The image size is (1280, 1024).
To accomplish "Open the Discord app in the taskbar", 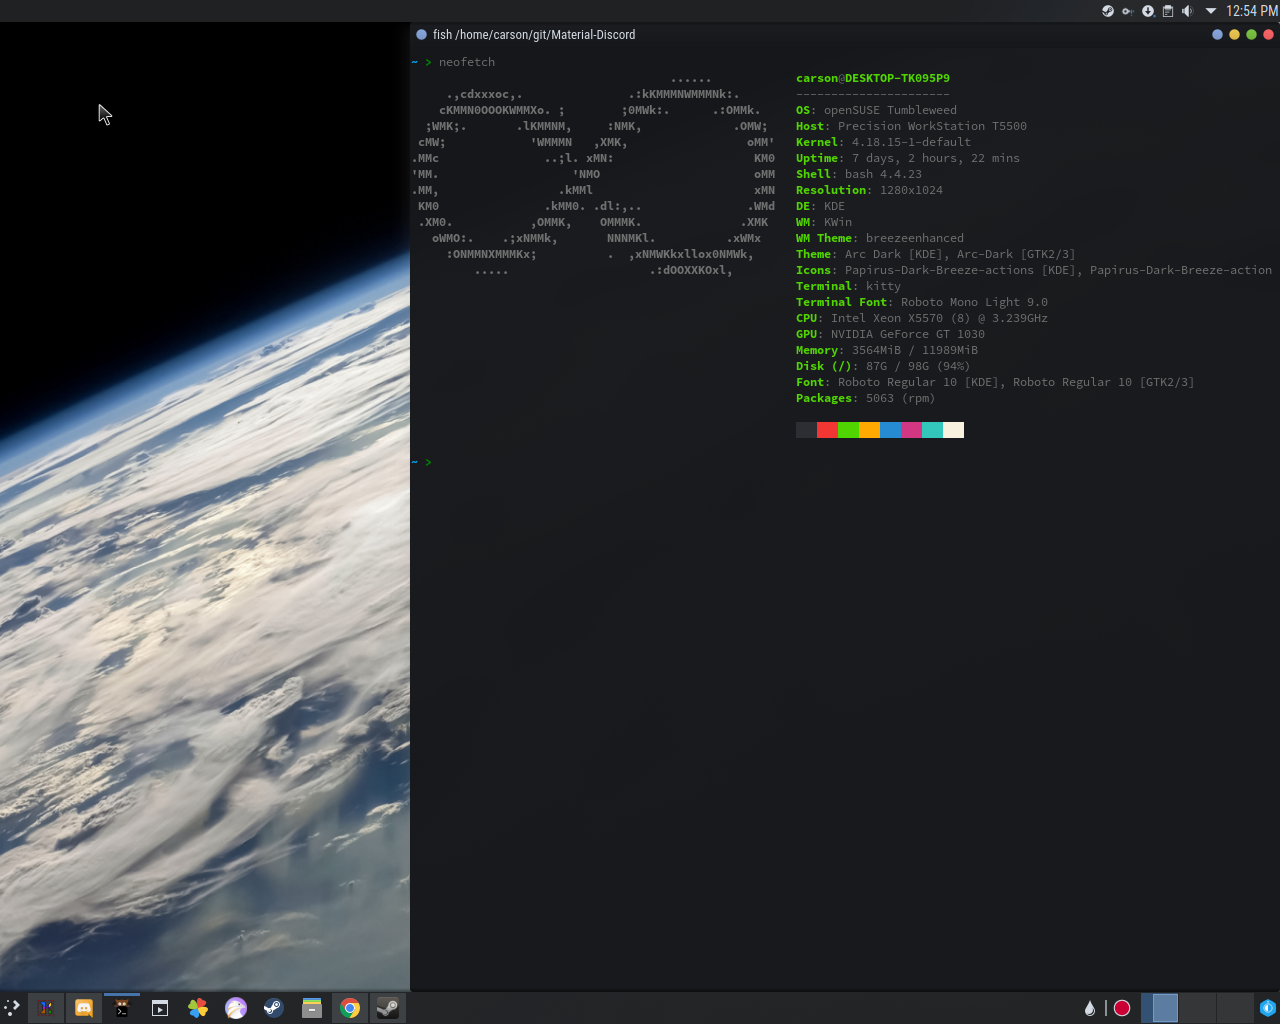I will click(84, 1008).
